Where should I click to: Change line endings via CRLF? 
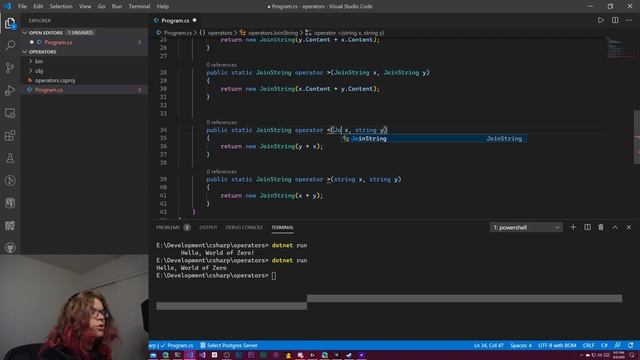tap(588, 345)
